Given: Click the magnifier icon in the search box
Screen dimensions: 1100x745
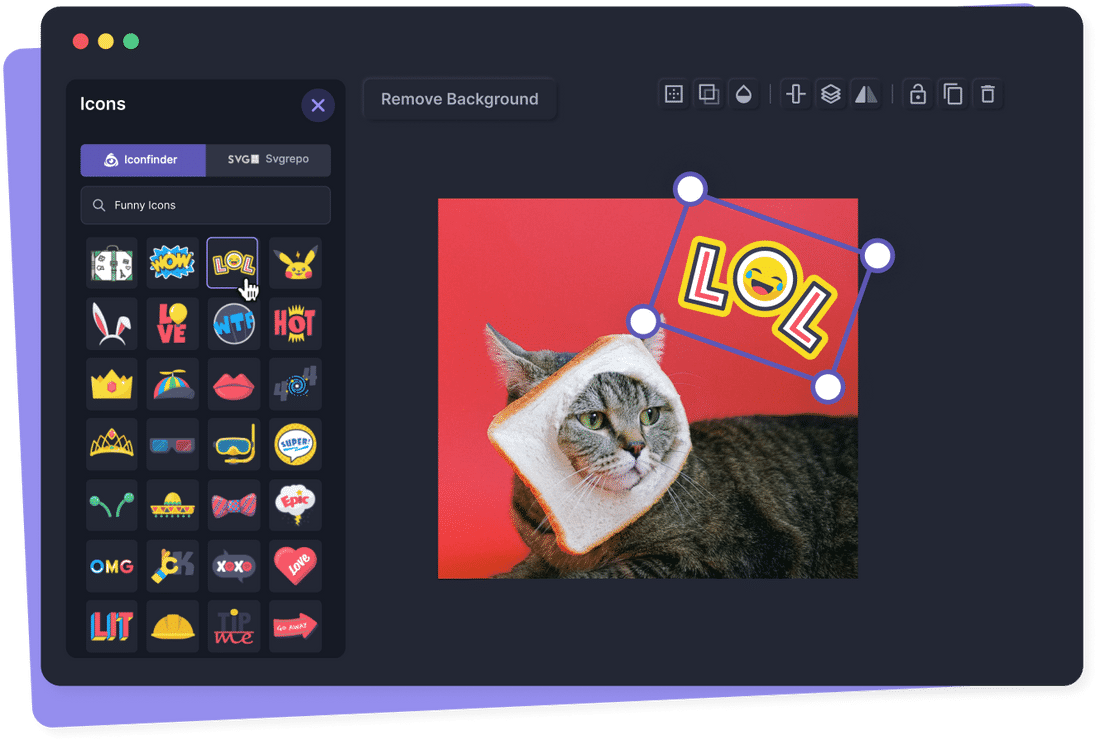Looking at the screenshot, I should point(99,205).
